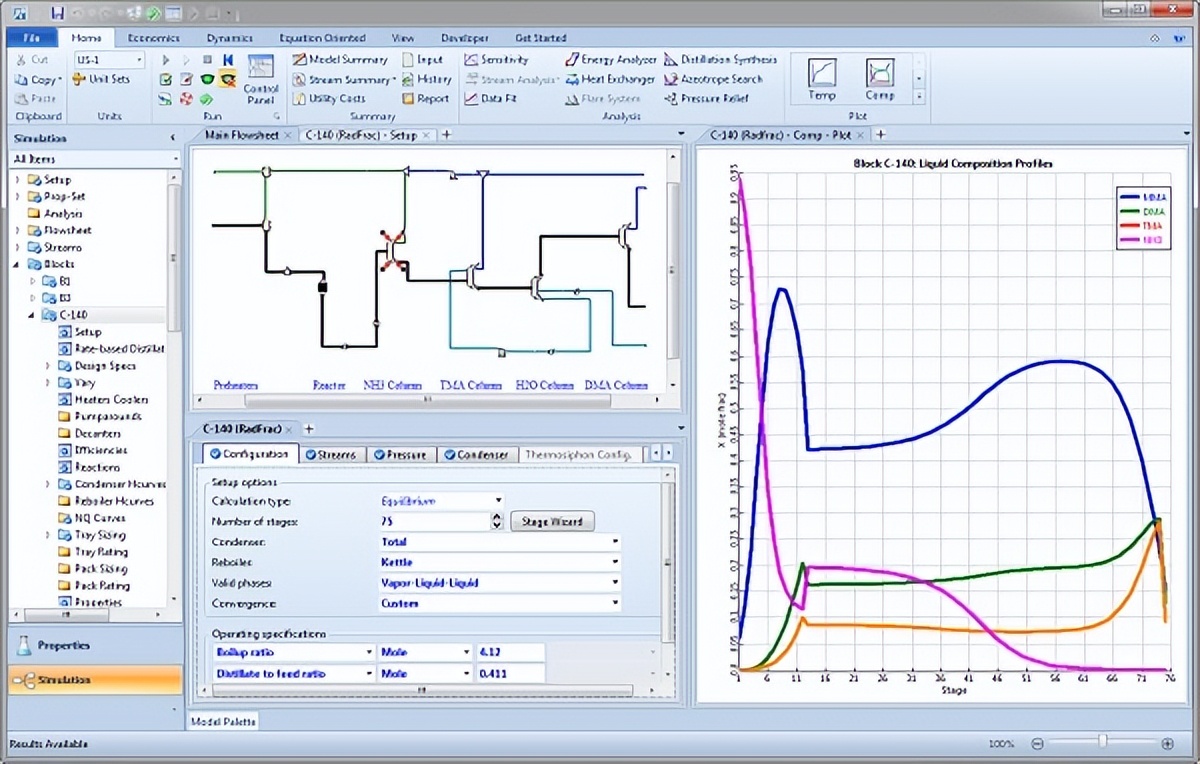Switch to the Properties environment button

(x=65, y=646)
